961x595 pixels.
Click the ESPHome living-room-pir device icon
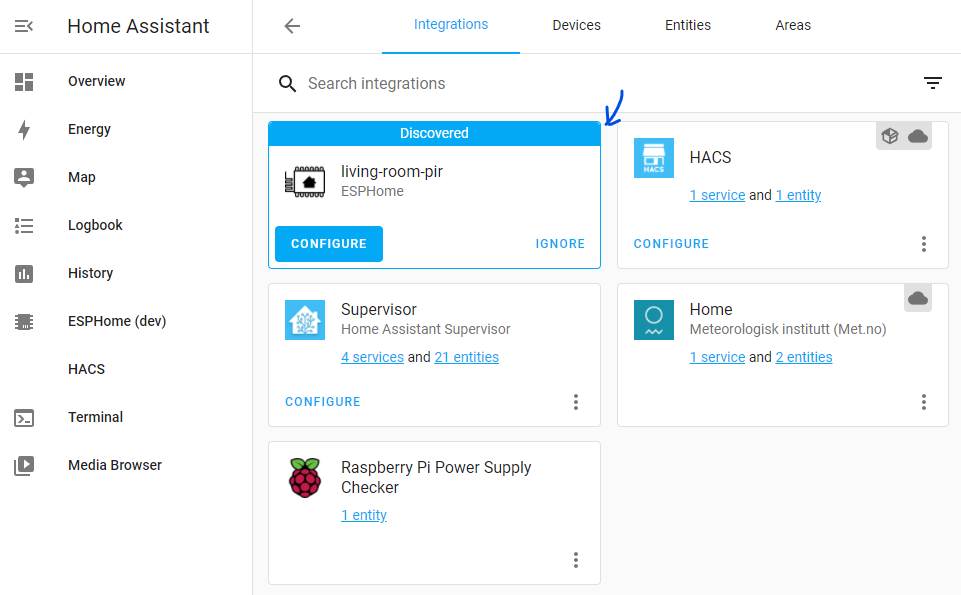(x=305, y=181)
